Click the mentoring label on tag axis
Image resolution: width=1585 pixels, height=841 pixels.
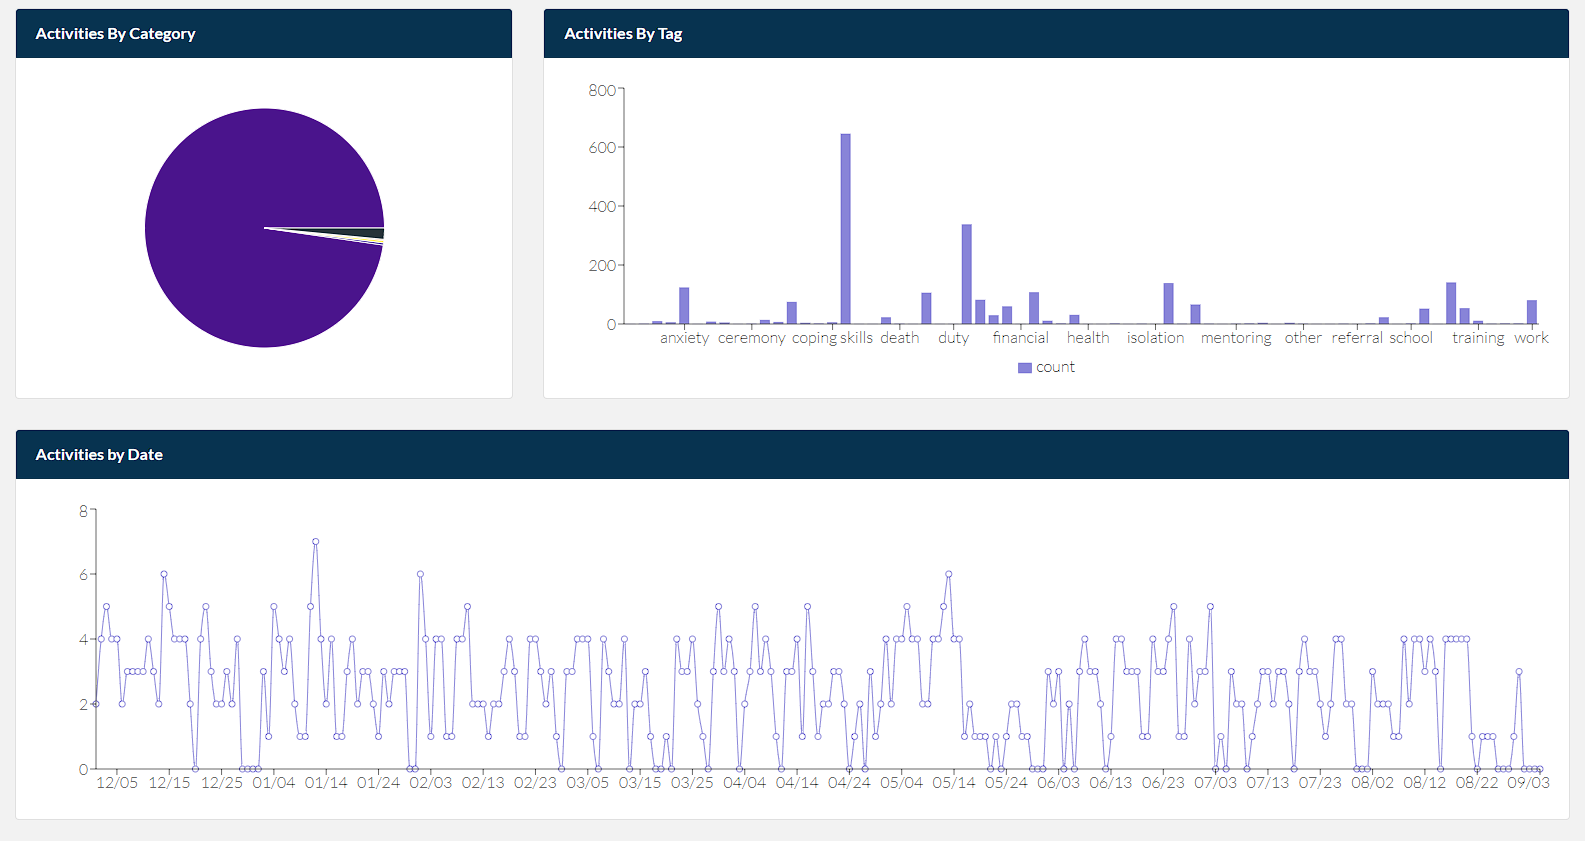pos(1236,338)
